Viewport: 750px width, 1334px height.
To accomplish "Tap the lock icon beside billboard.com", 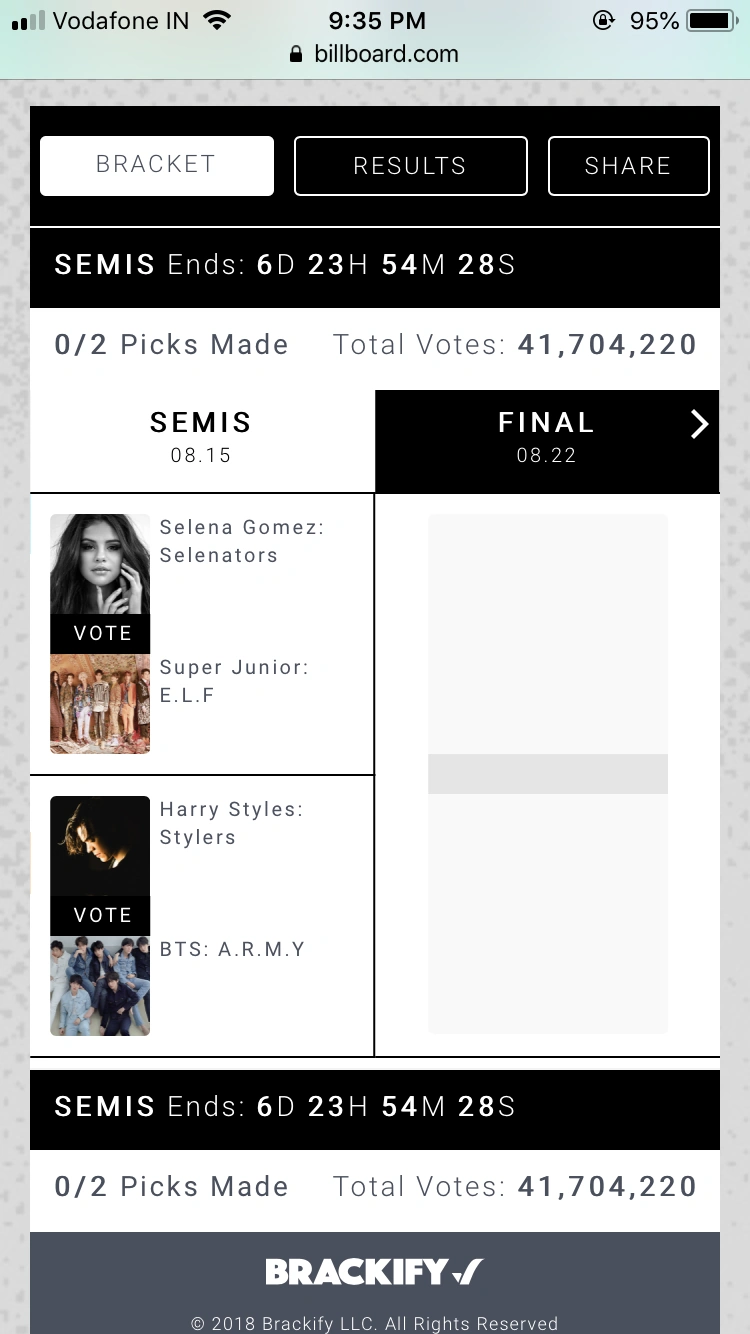I will tap(296, 55).
